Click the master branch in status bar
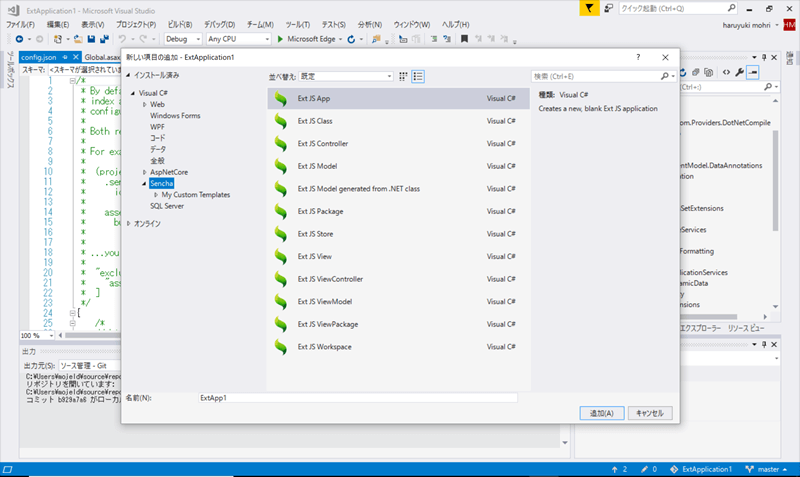Image resolution: width=800 pixels, height=477 pixels. pos(766,469)
